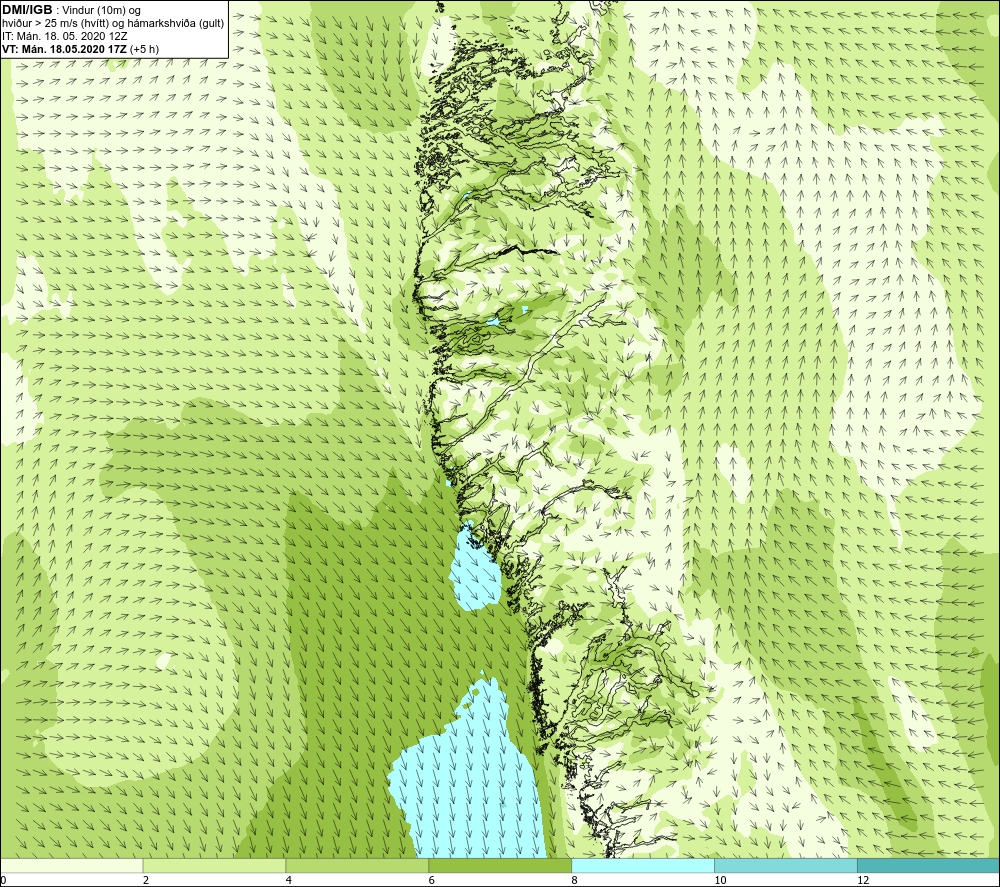Click the 2–4 m/s light green legend swatch
1000x887 pixels.
[x=214, y=865]
